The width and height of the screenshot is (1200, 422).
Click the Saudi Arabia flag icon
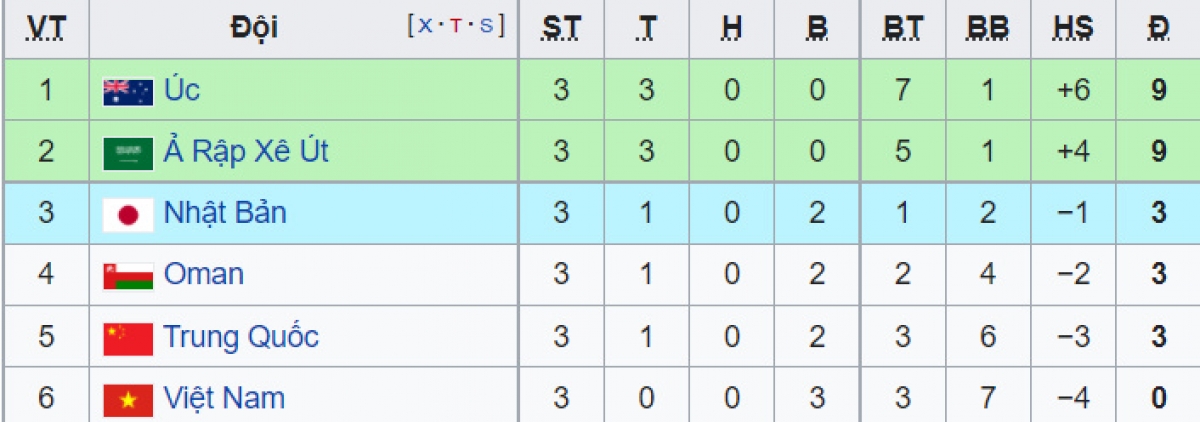click(x=128, y=153)
